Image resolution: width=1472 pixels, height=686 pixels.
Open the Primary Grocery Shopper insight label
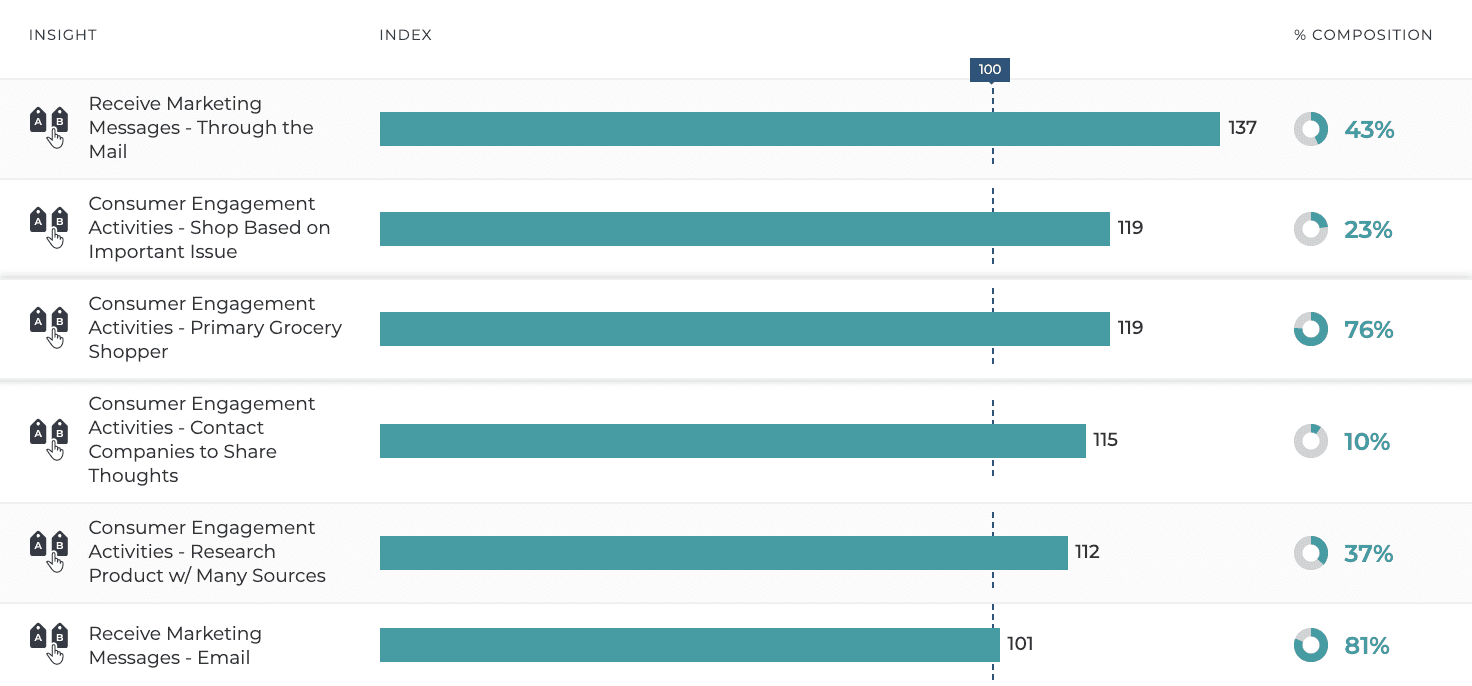tap(215, 328)
